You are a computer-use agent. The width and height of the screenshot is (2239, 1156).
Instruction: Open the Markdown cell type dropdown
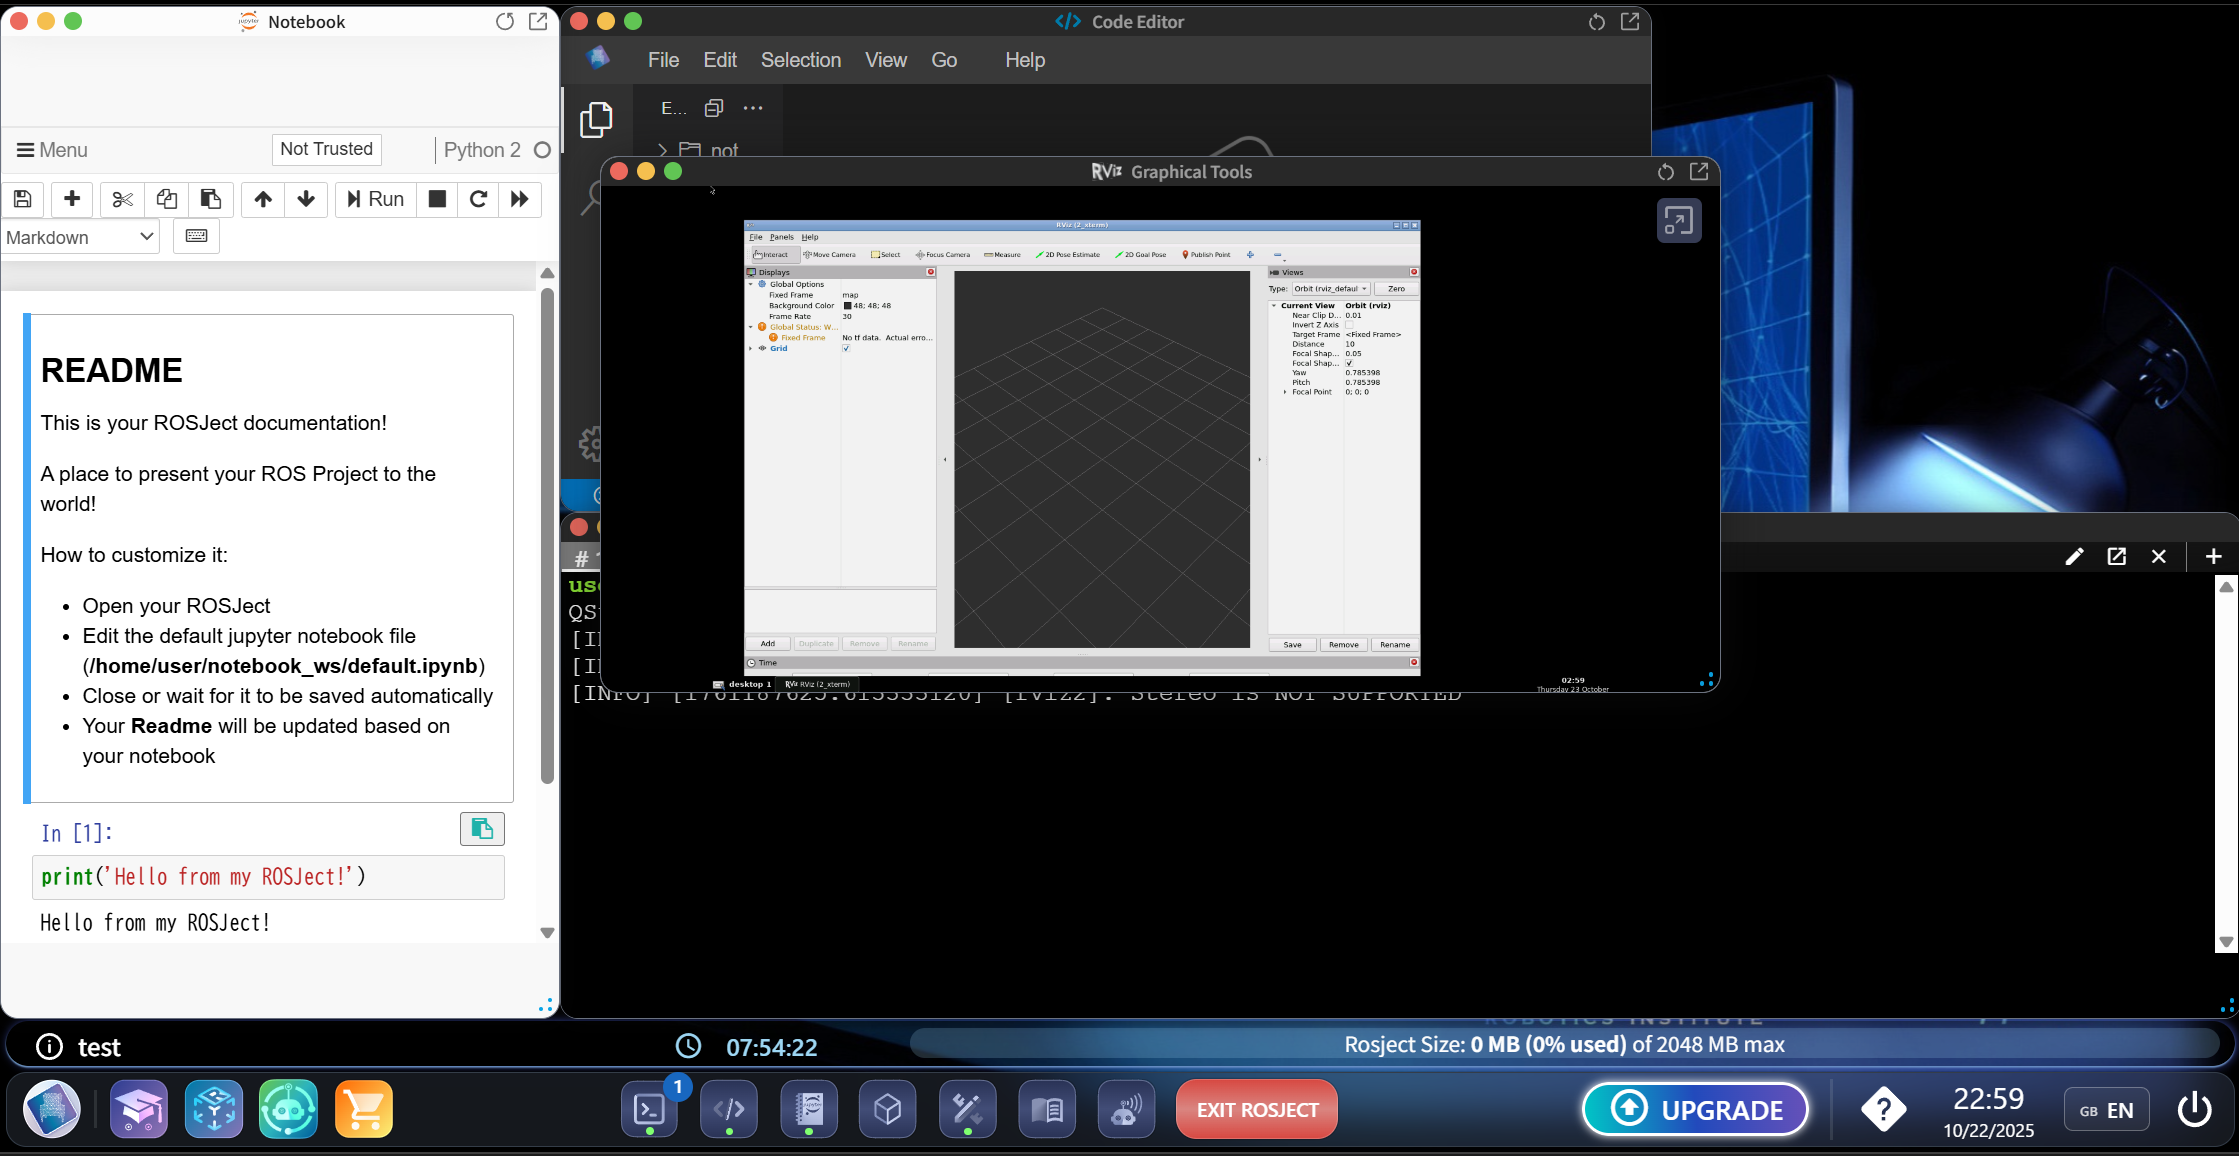80,237
